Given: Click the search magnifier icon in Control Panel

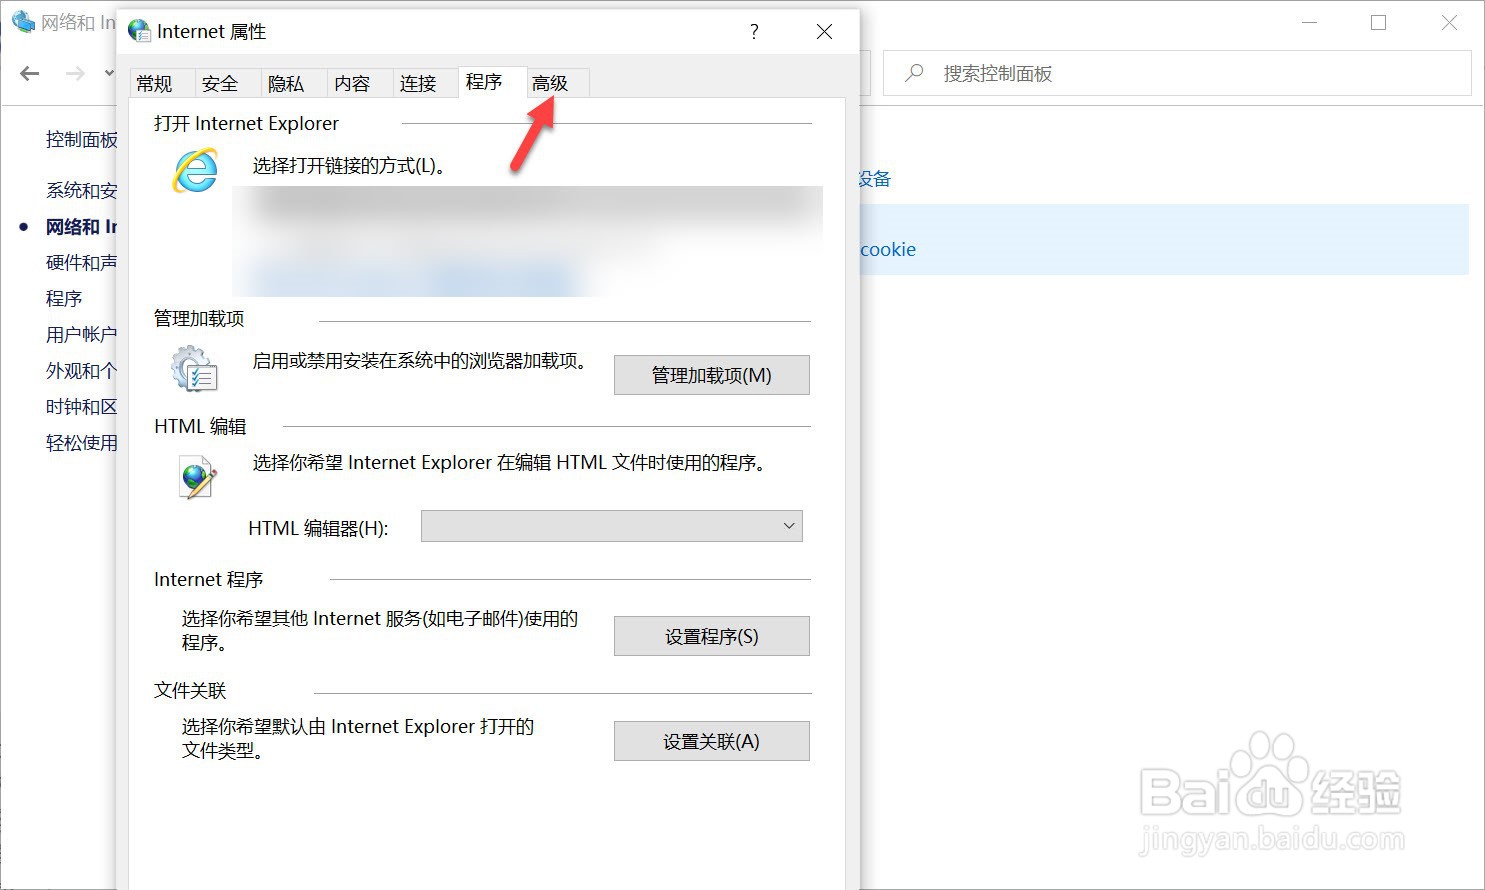Looking at the screenshot, I should (x=914, y=73).
